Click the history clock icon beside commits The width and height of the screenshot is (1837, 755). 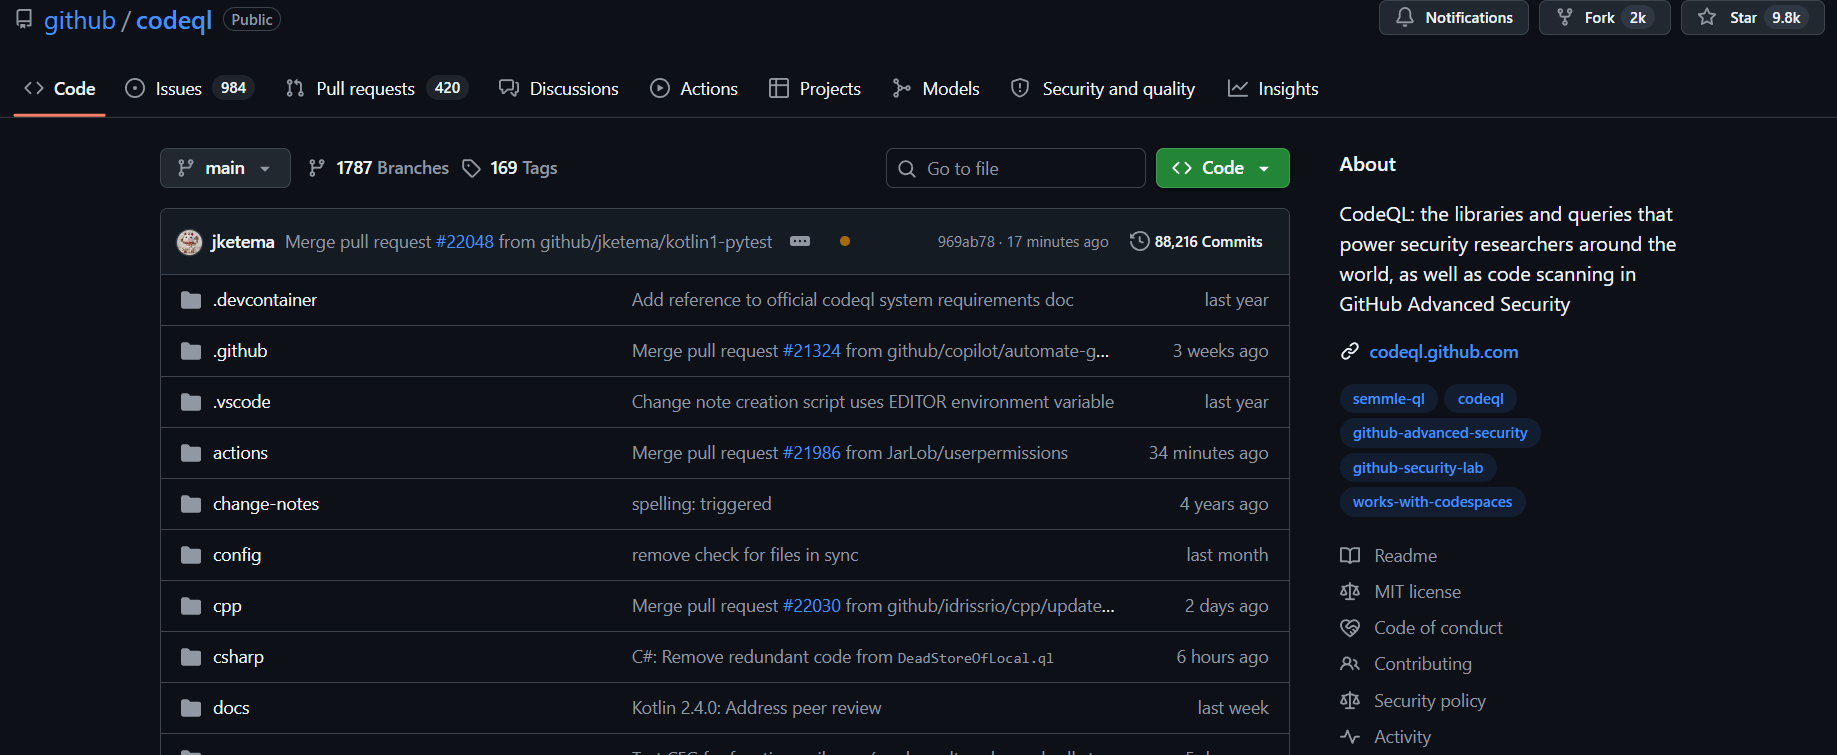1139,241
